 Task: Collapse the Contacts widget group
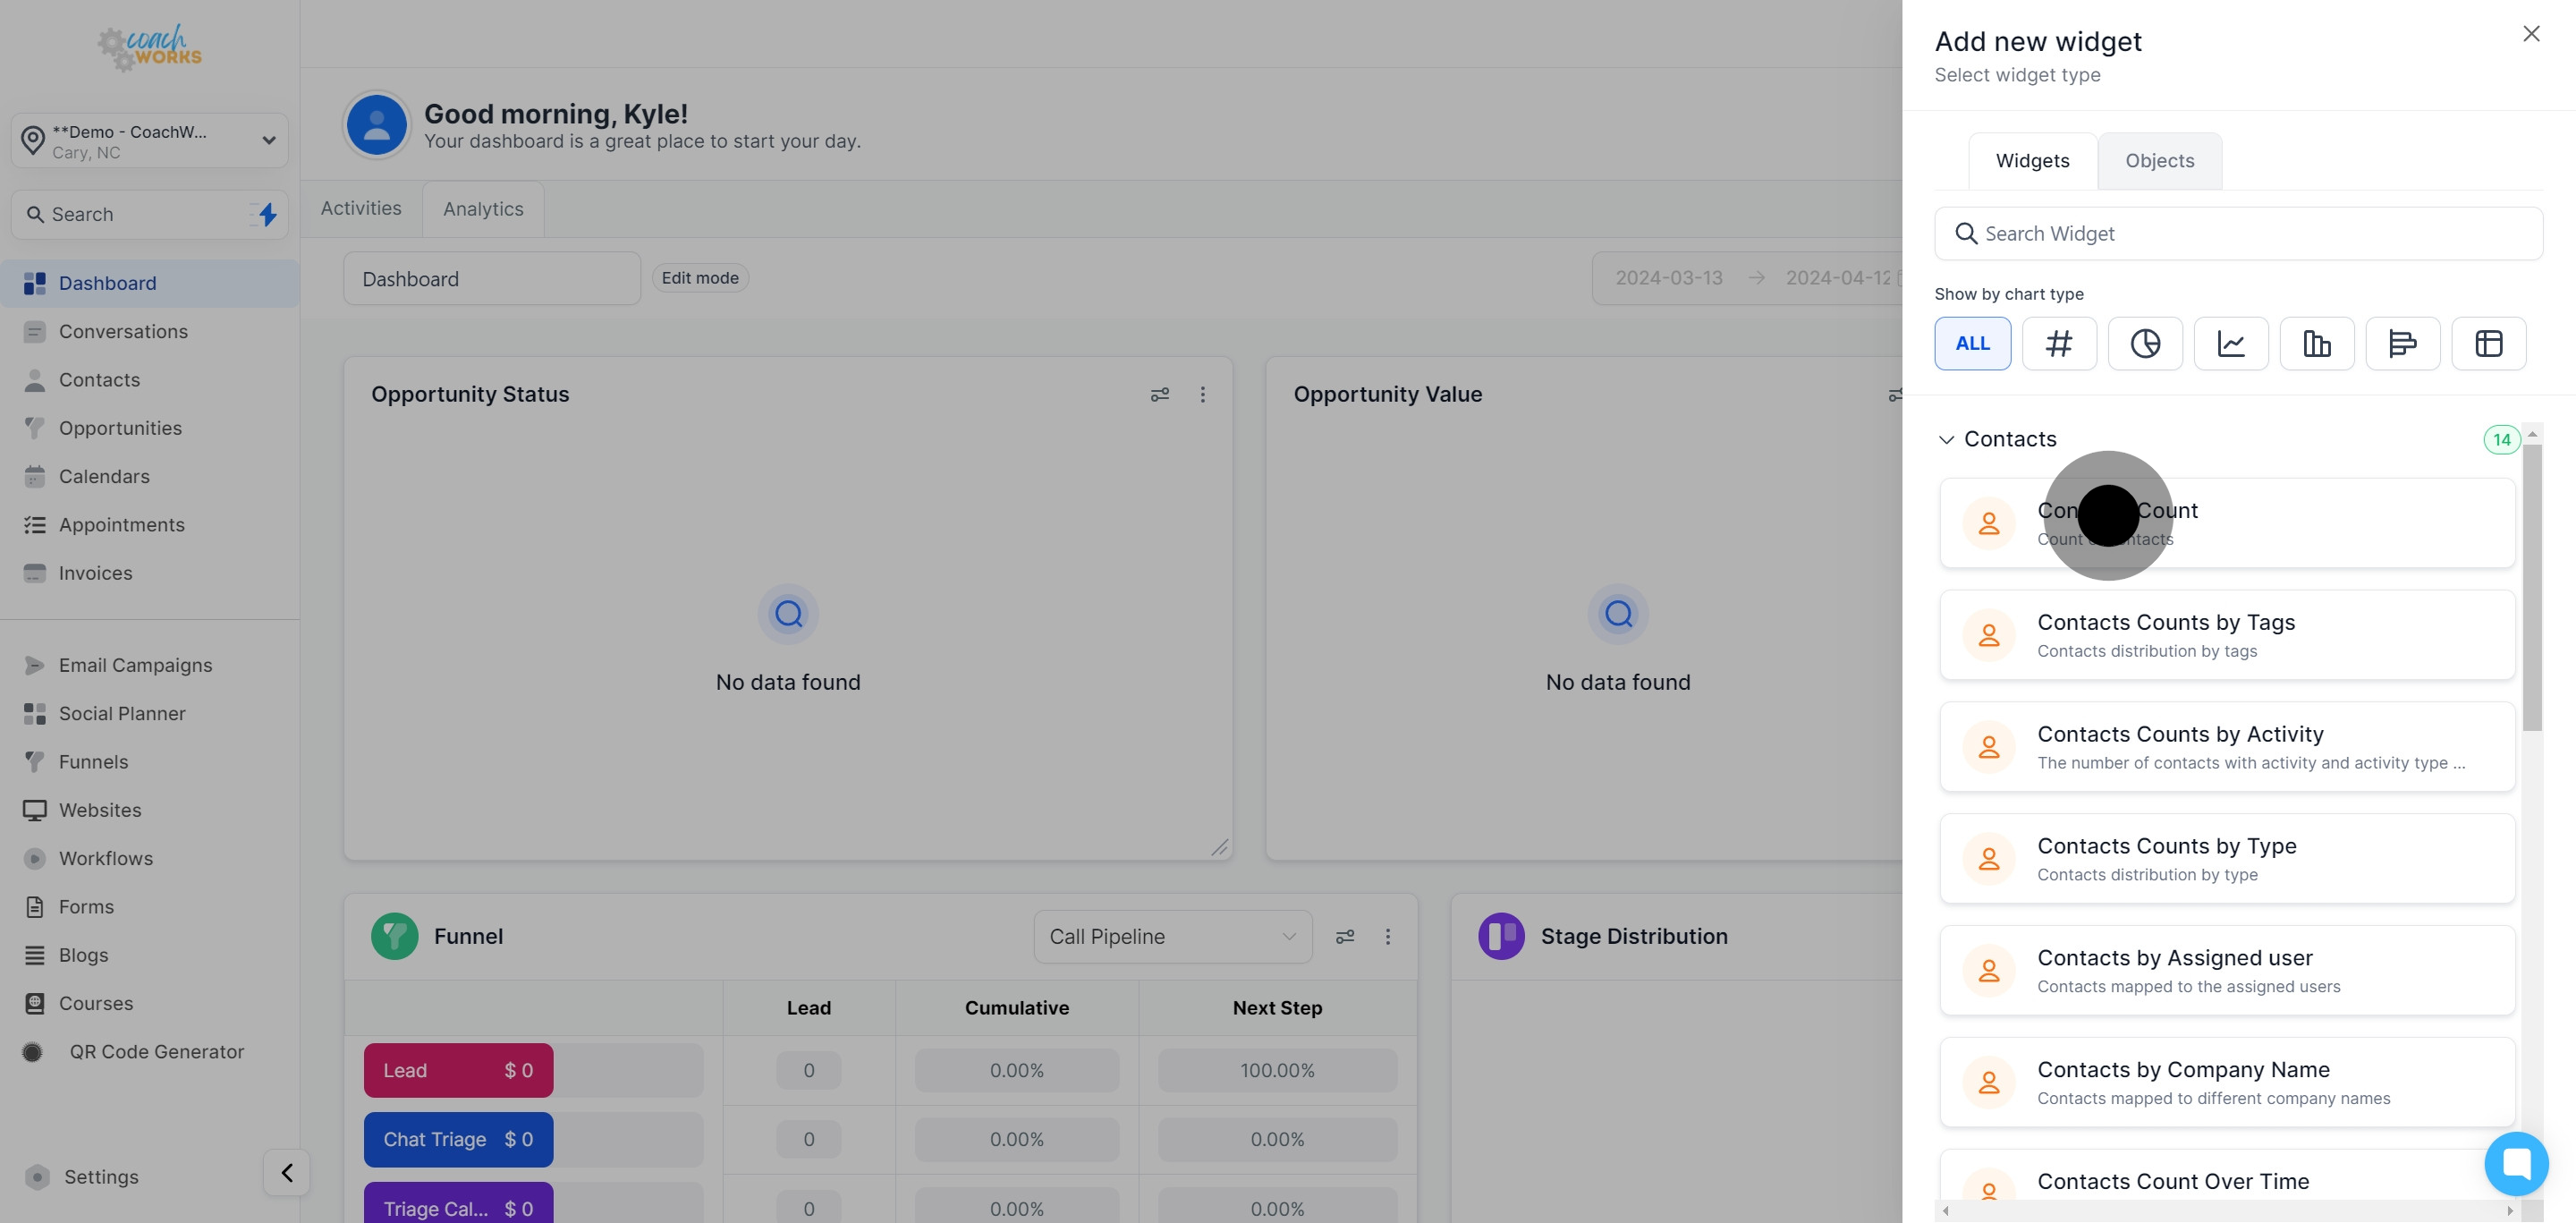[1946, 440]
